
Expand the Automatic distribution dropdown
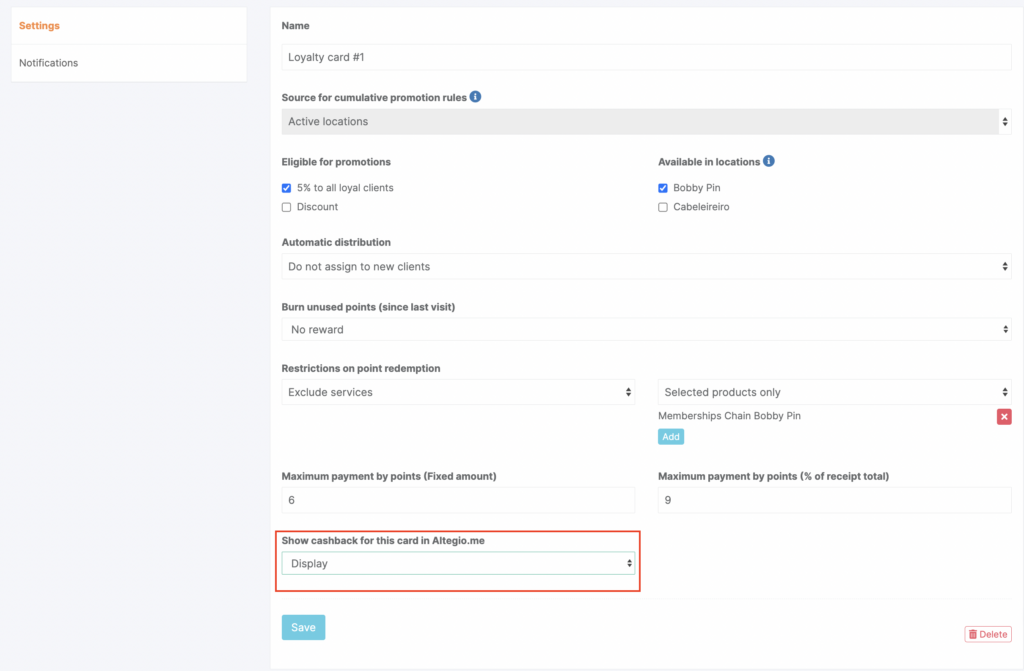pos(646,267)
